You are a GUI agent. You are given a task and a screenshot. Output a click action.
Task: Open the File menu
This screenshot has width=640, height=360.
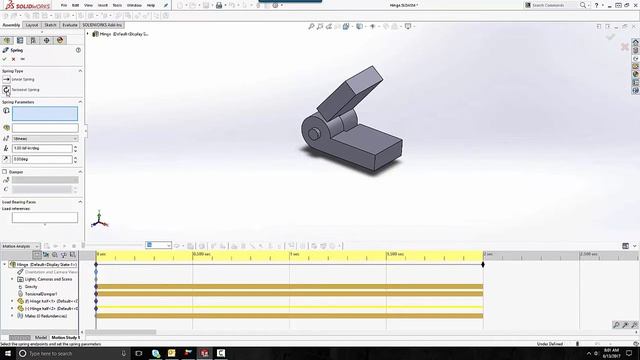click(64, 5)
